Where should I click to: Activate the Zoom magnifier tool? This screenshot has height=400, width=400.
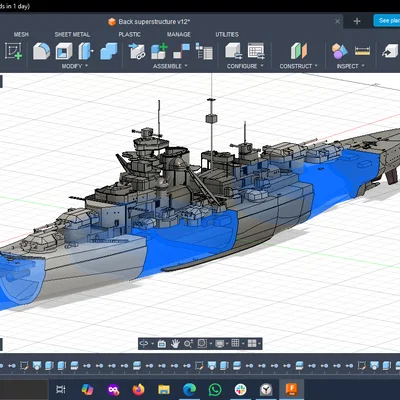tap(188, 343)
